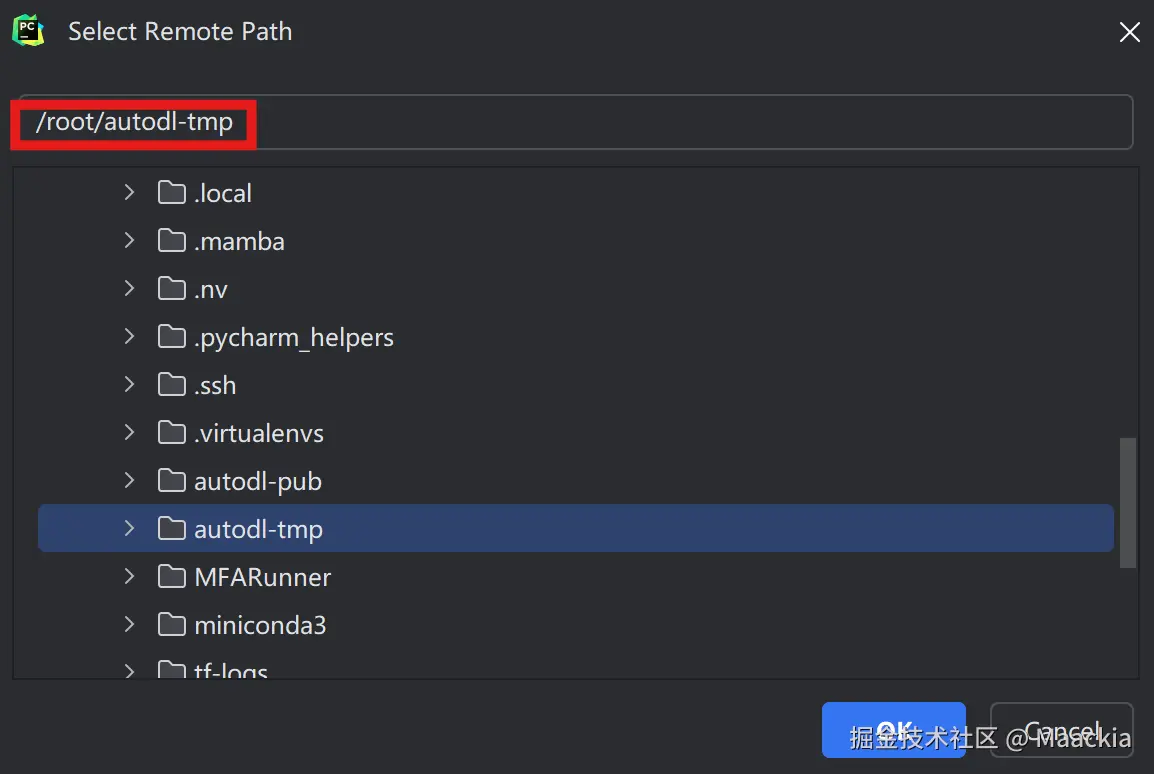The image size is (1154, 774).
Task: Select the autodl-pub tree item
Action: (258, 481)
